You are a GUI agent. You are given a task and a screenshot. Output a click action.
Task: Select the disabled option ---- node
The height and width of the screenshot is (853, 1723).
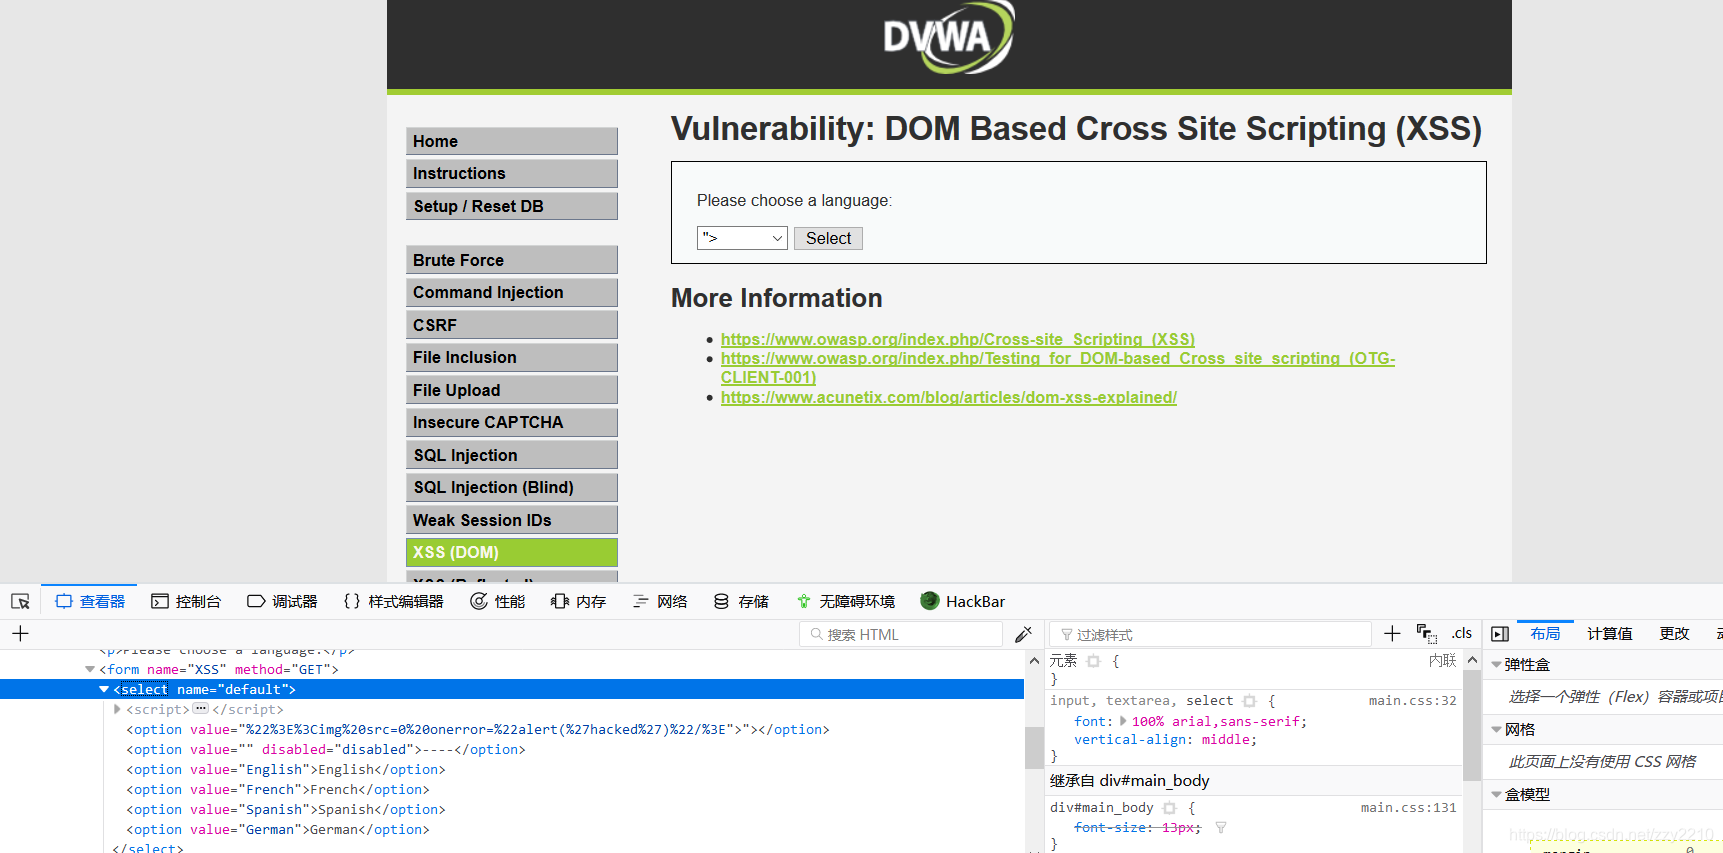tap(326, 750)
